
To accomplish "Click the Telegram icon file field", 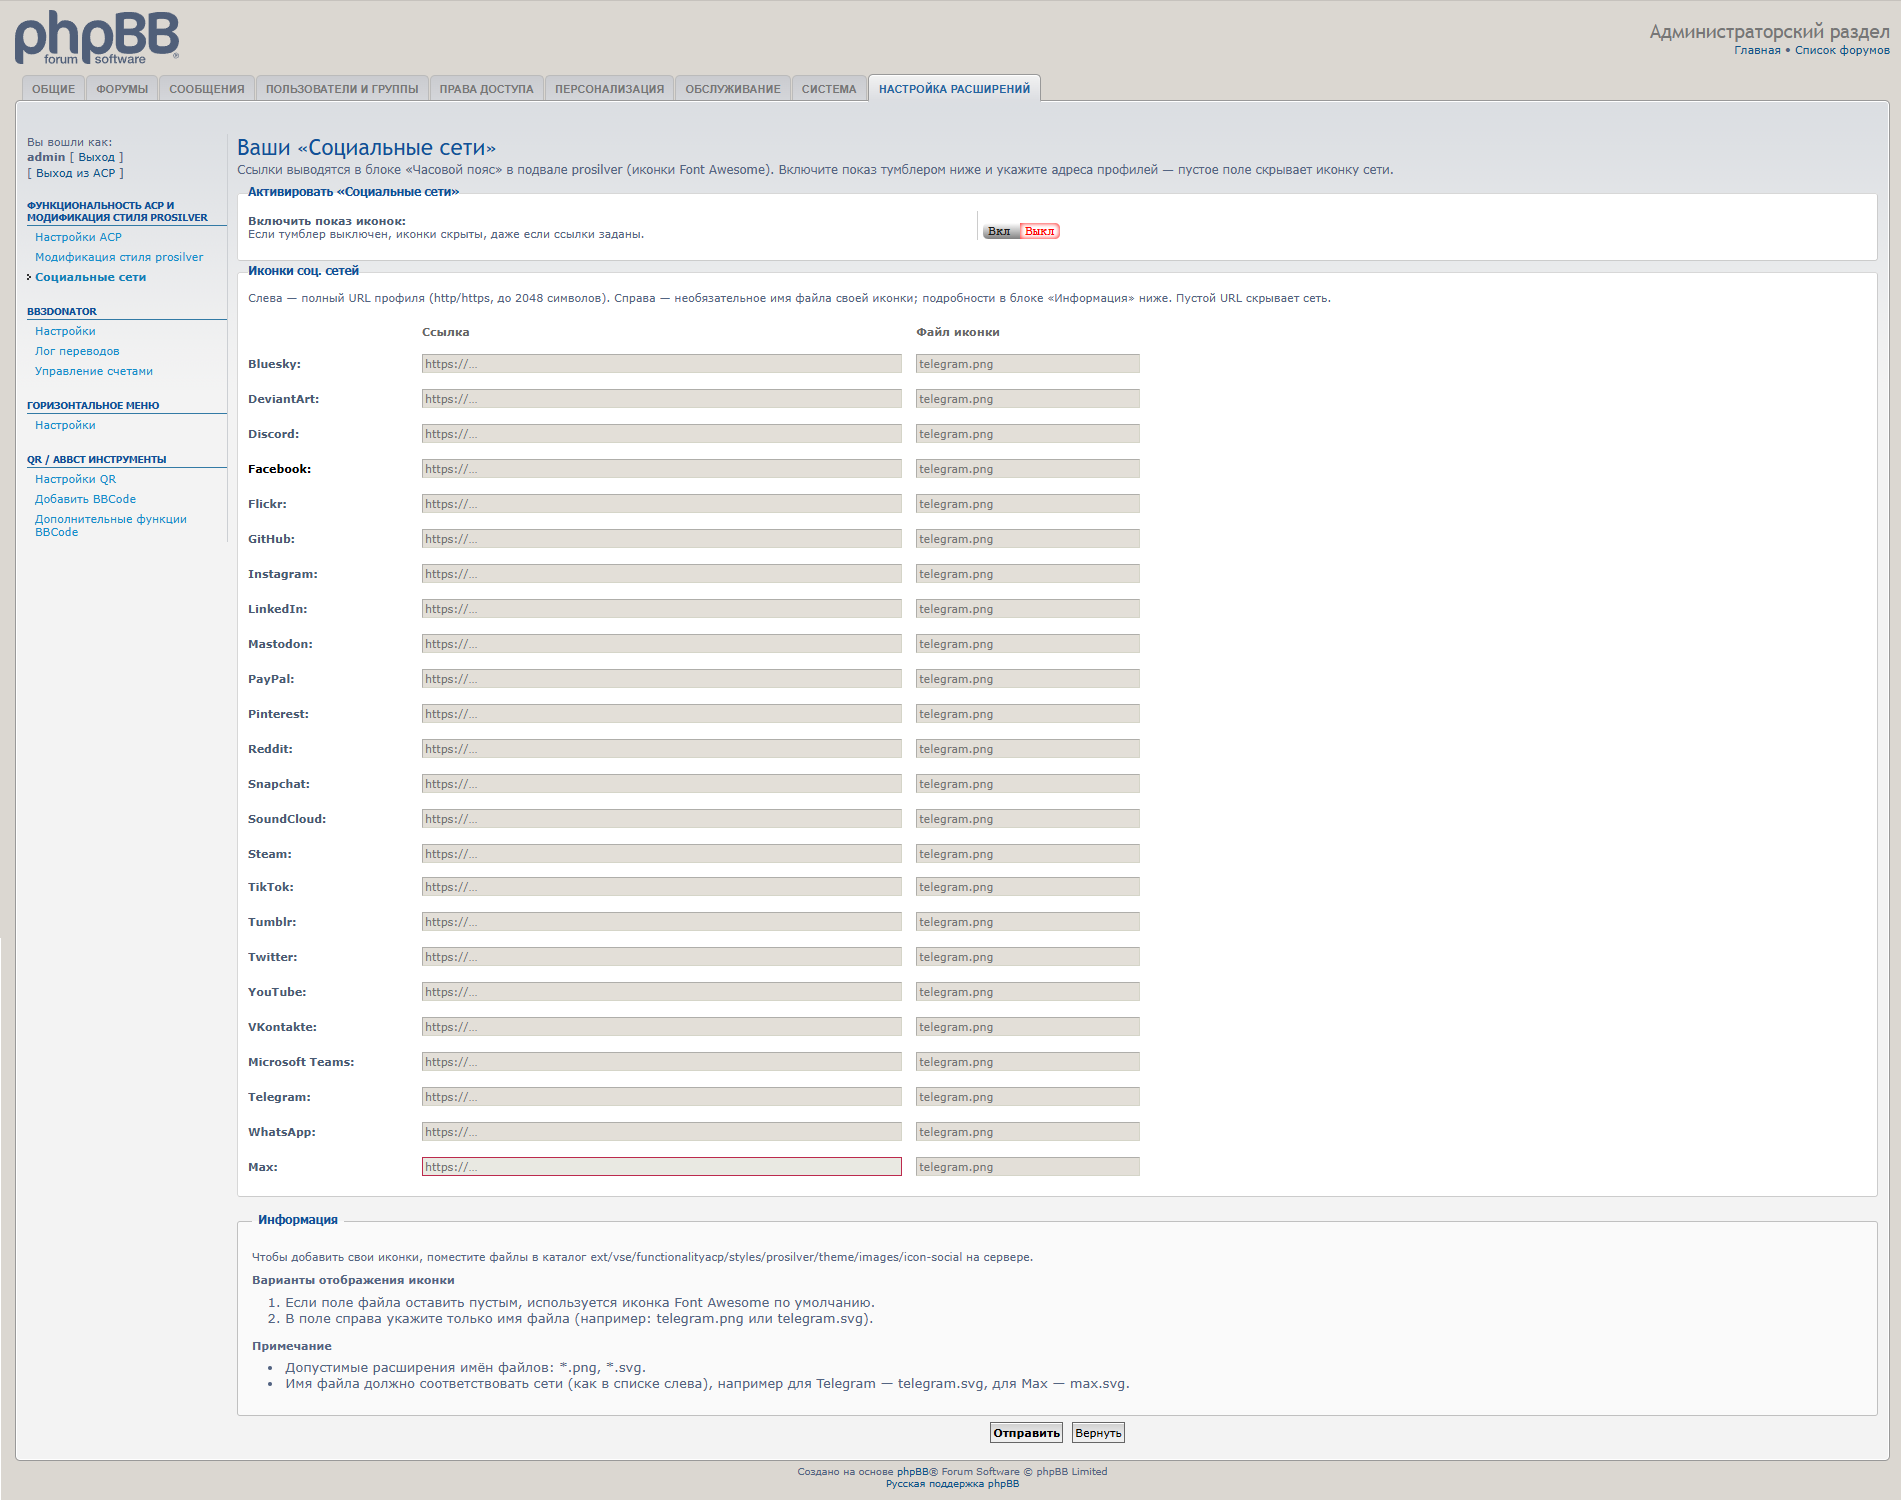I will pyautogui.click(x=1027, y=1097).
